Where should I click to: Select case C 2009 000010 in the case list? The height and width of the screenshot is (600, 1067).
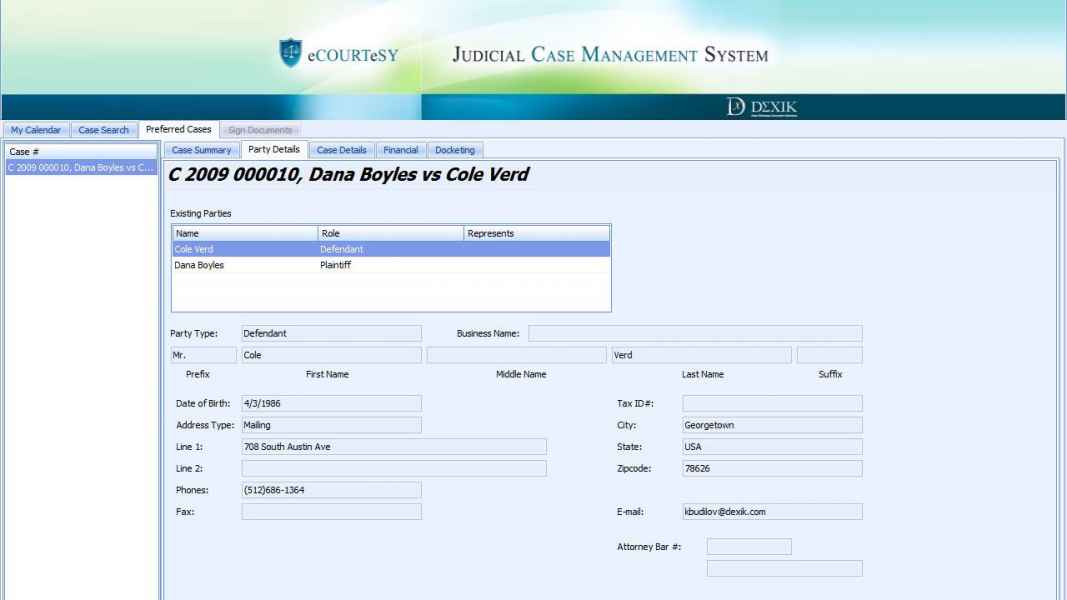(80, 168)
